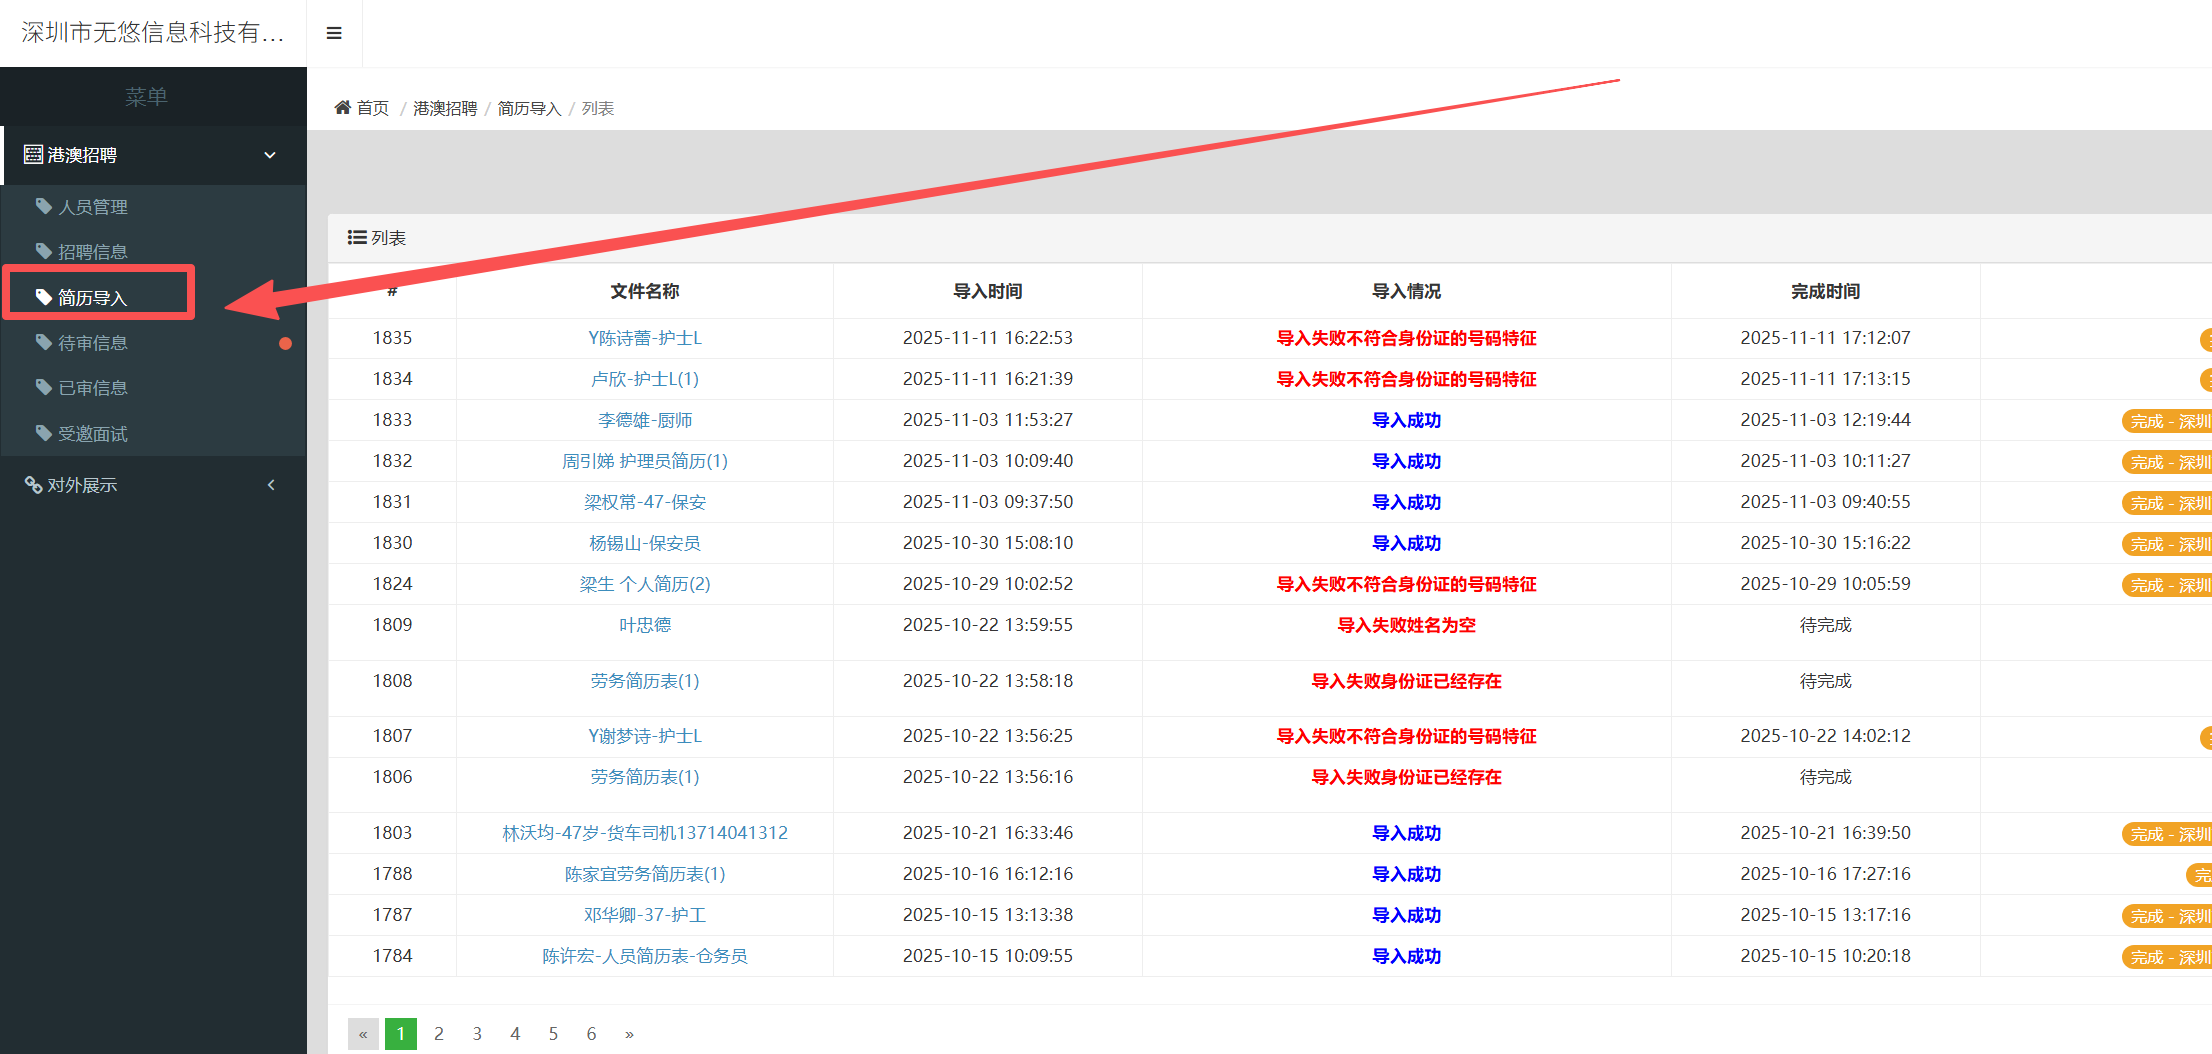The image size is (2212, 1054).
Task: Click the home icon in breadcrumb
Action: pos(342,107)
